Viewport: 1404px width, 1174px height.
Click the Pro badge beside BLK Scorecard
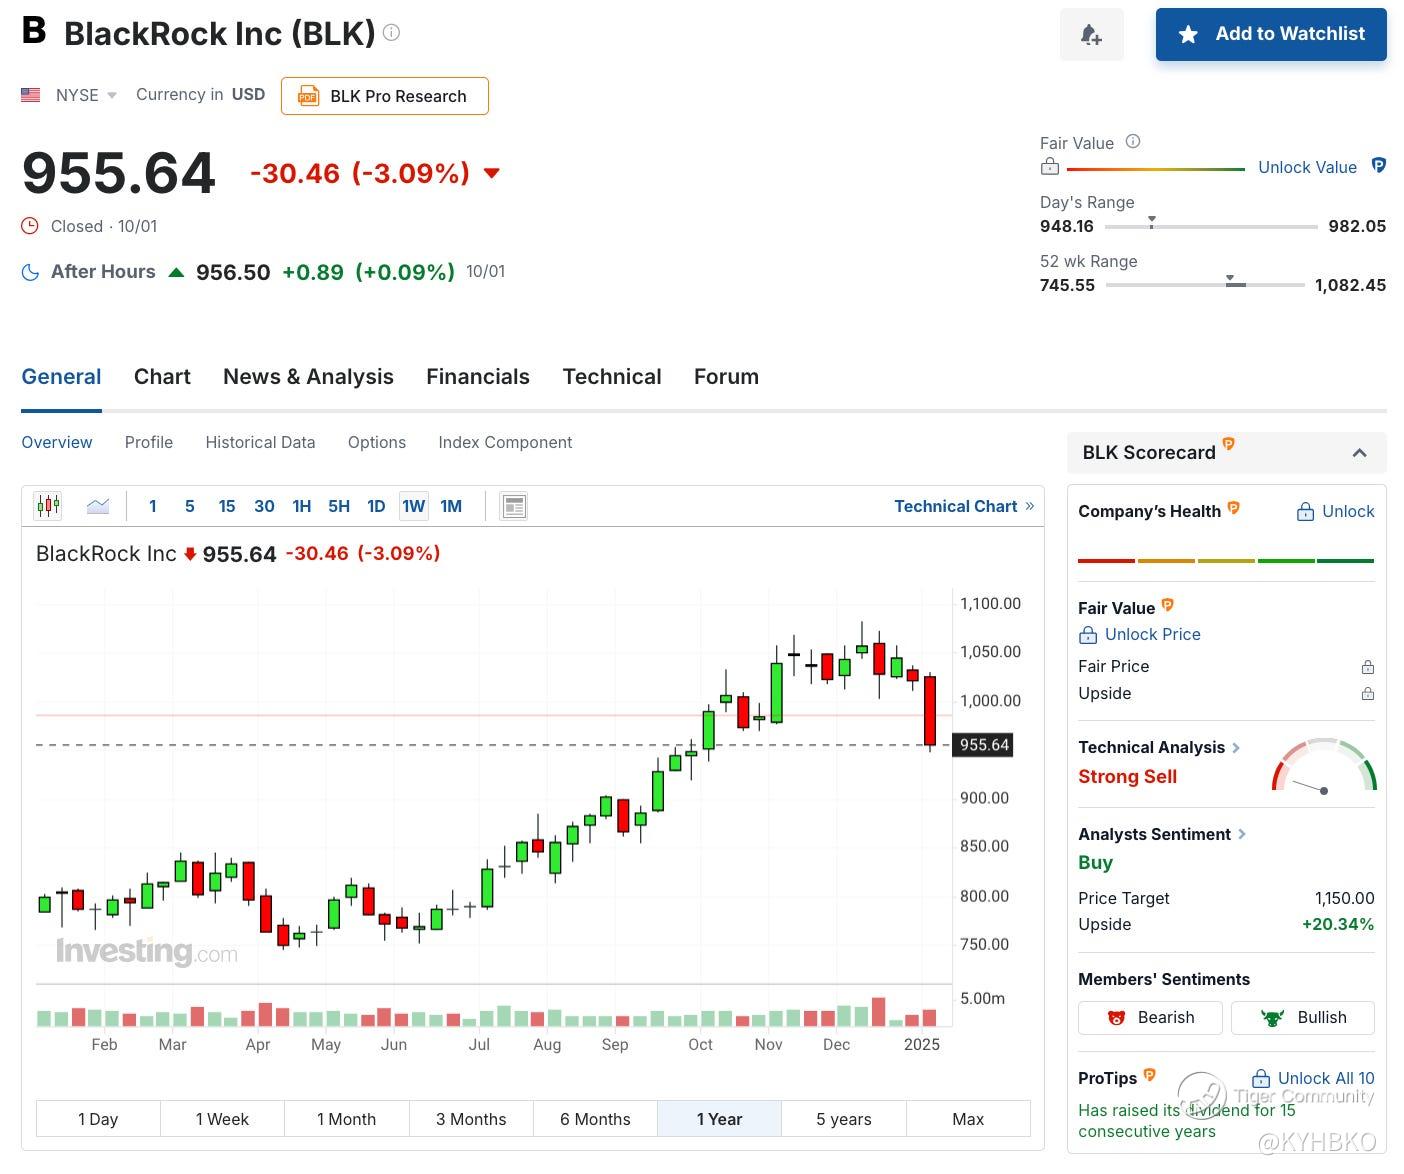[x=1229, y=443]
